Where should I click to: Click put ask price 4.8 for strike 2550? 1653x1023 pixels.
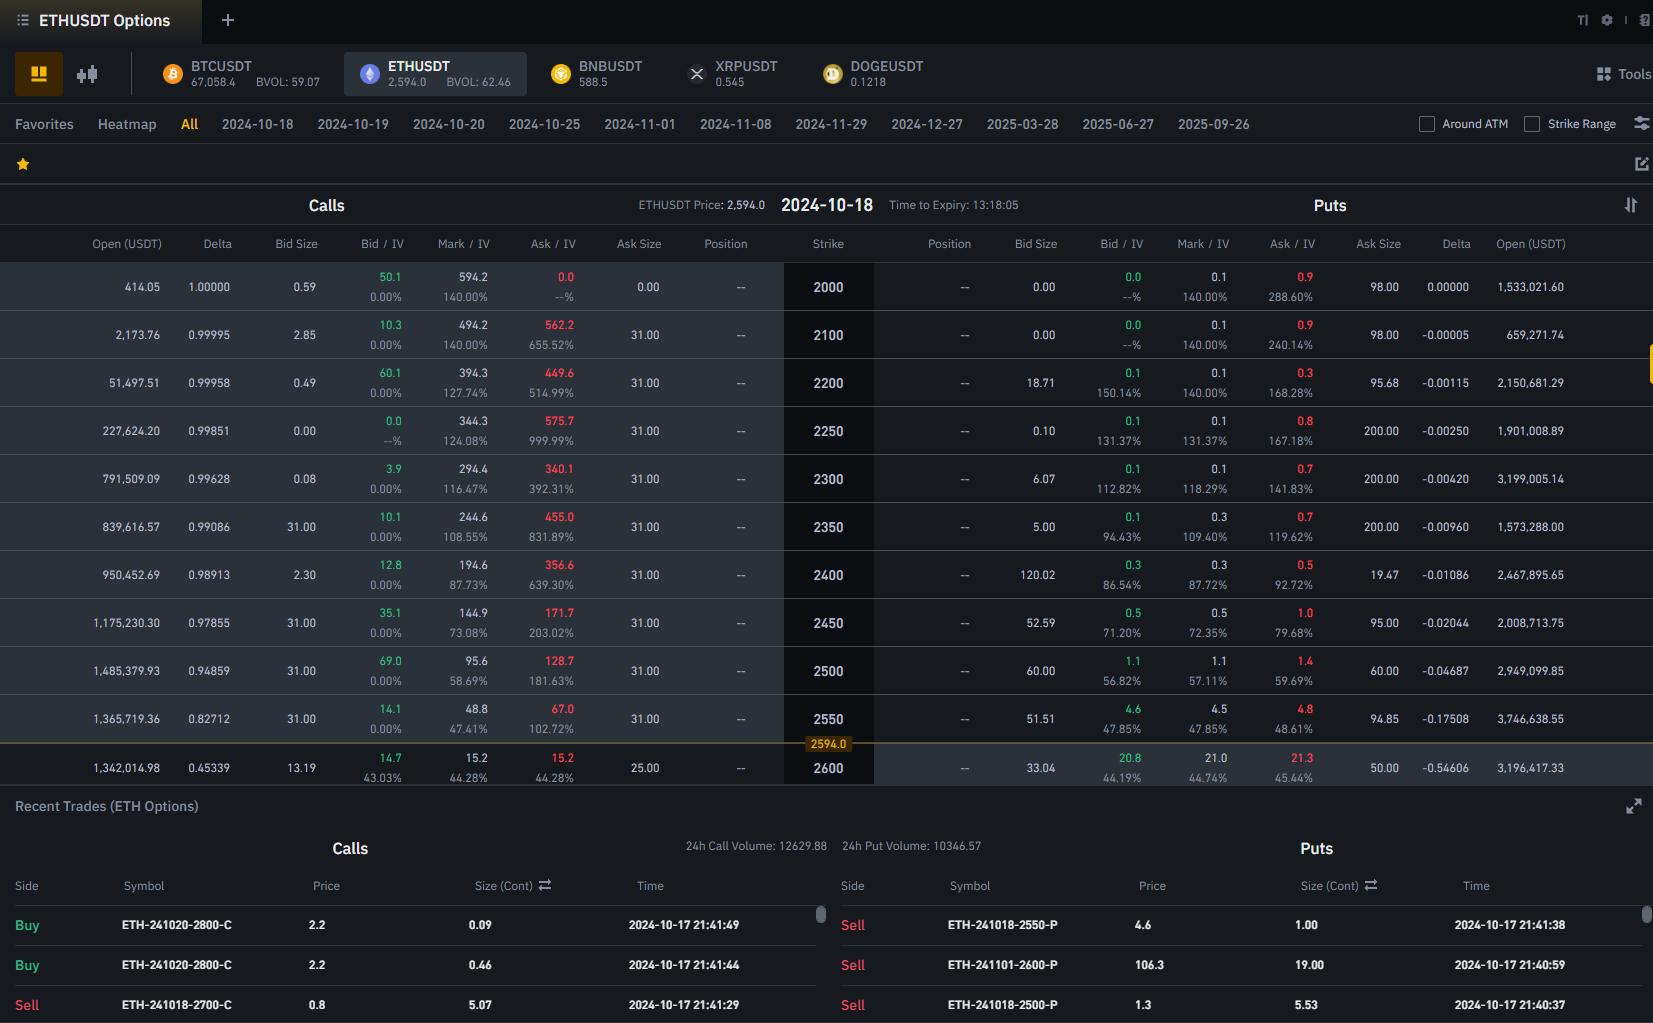1305,709
